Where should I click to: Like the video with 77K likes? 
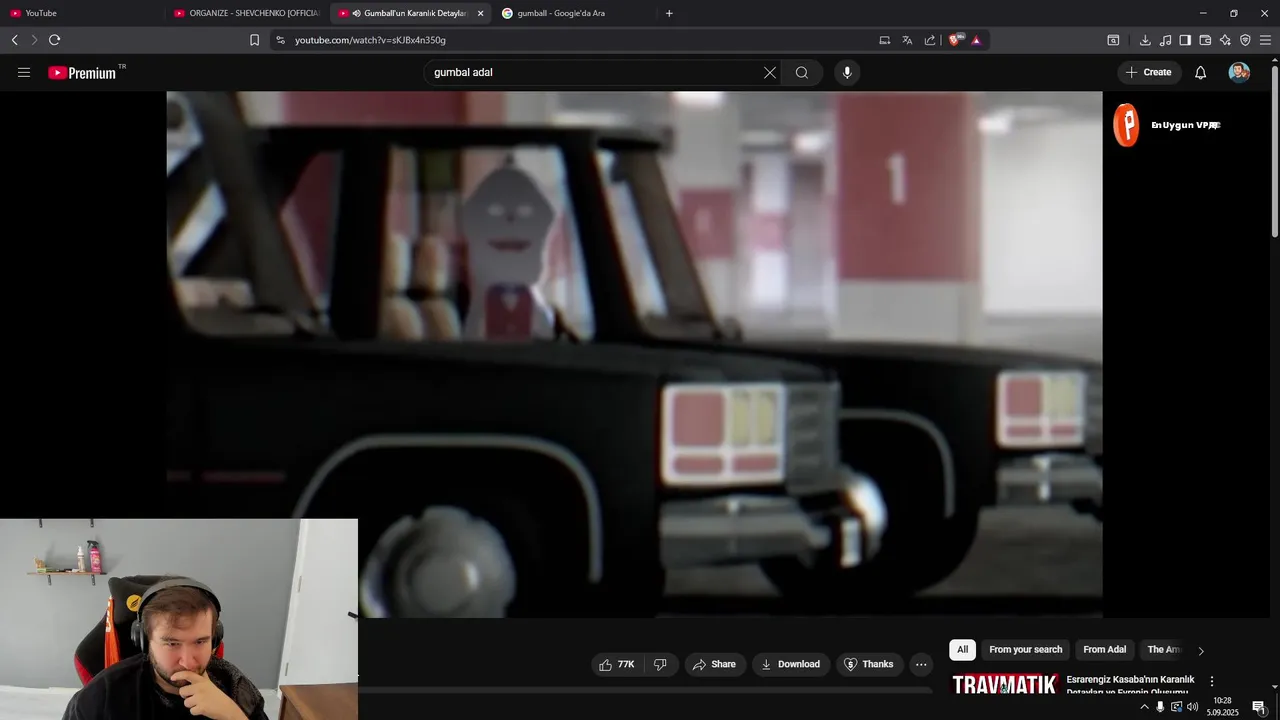tap(617, 664)
